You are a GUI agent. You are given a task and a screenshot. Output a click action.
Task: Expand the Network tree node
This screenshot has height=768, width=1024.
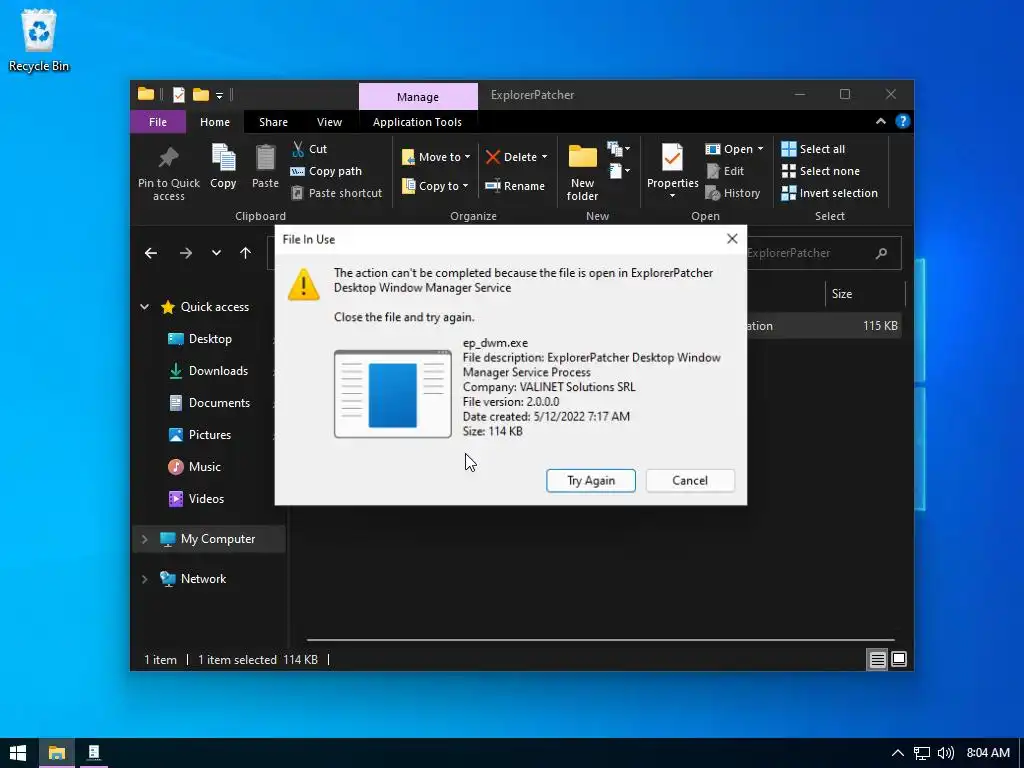tap(144, 579)
